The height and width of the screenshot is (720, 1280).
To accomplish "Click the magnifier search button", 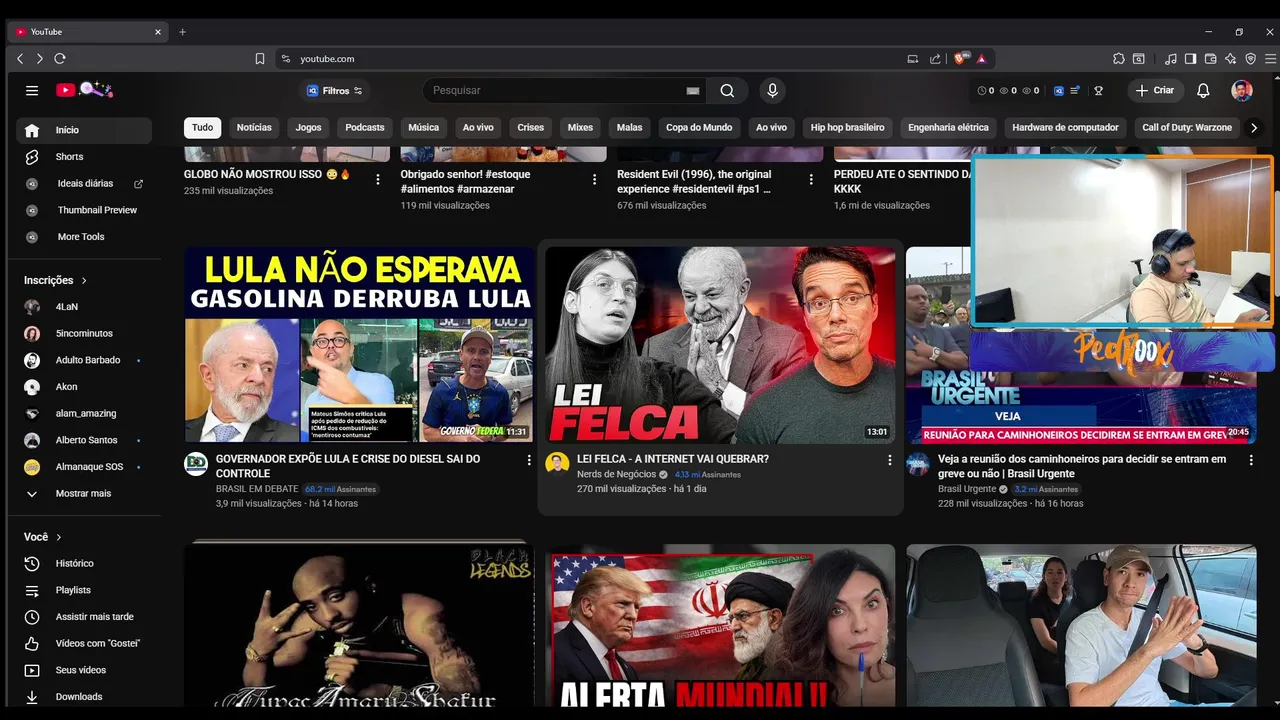I will click(x=727, y=90).
